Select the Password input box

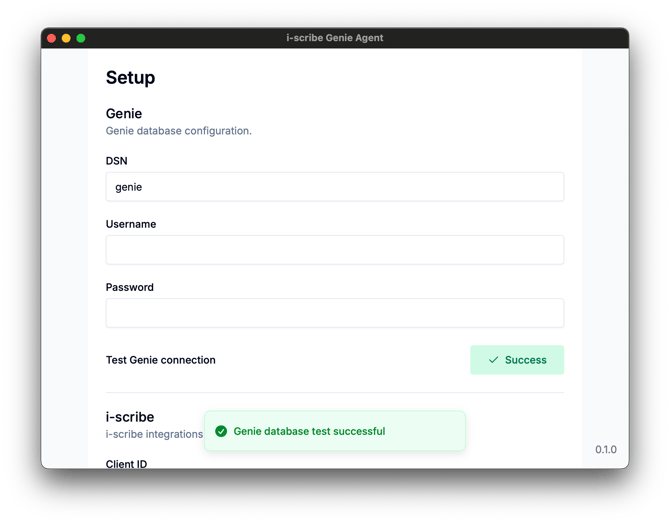[x=335, y=313]
